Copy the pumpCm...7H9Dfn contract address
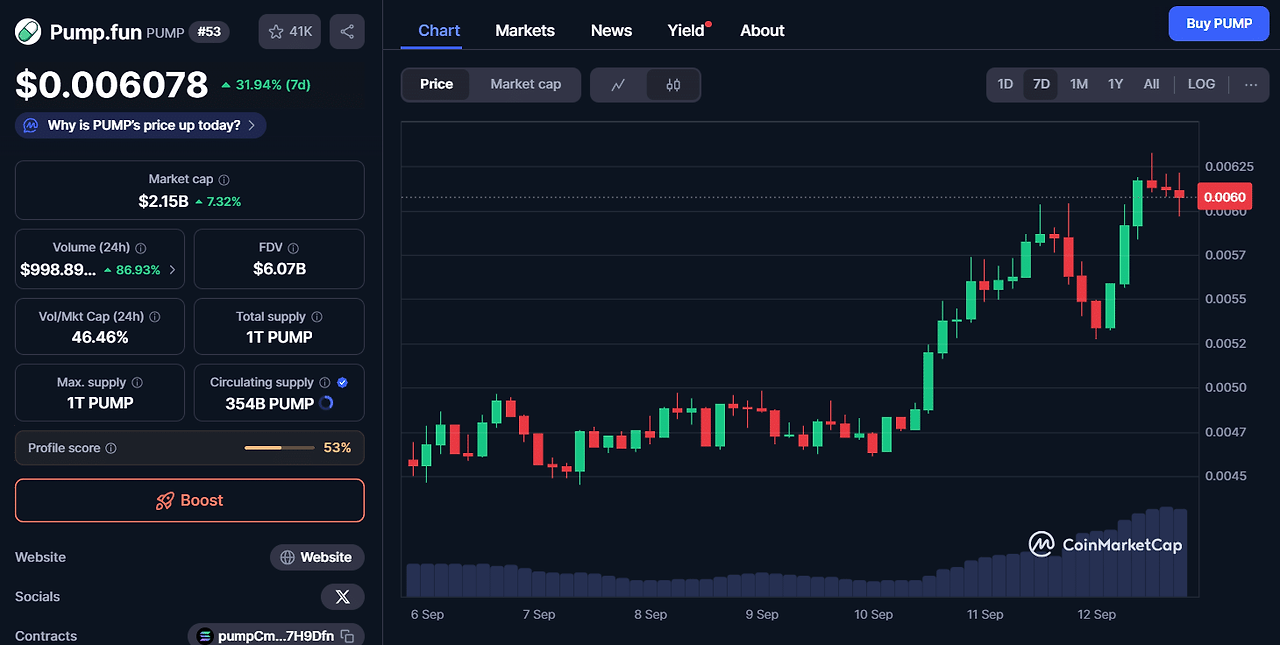Screen dimensions: 1280x645 coord(347,636)
